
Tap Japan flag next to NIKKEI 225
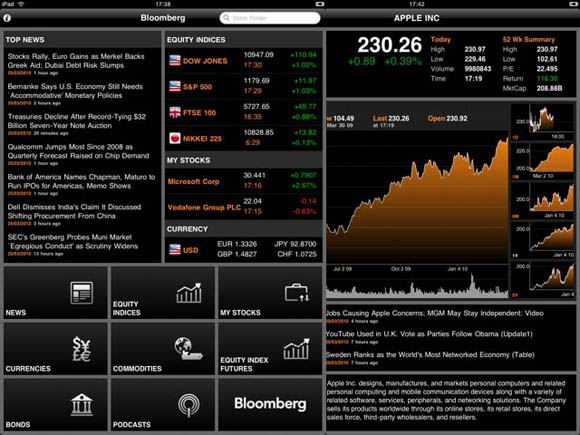point(175,138)
